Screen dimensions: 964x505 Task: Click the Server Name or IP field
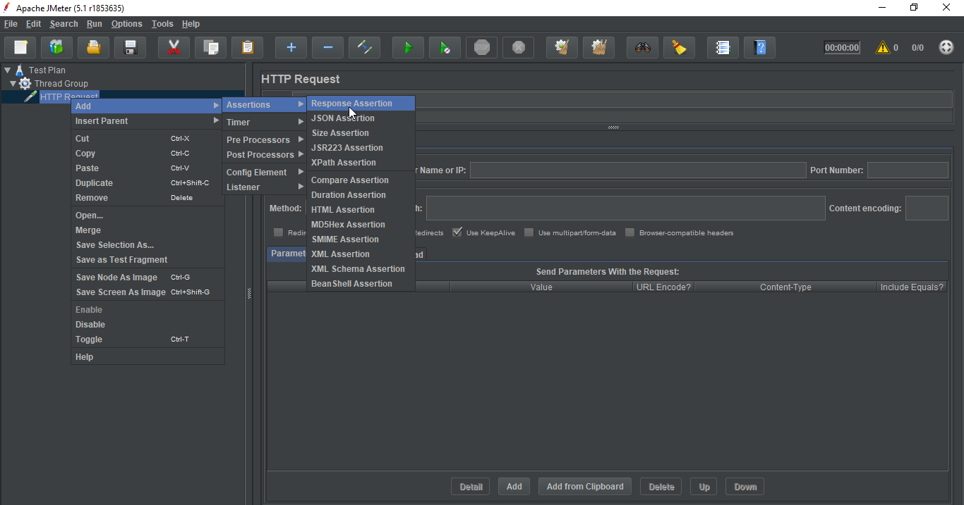638,170
